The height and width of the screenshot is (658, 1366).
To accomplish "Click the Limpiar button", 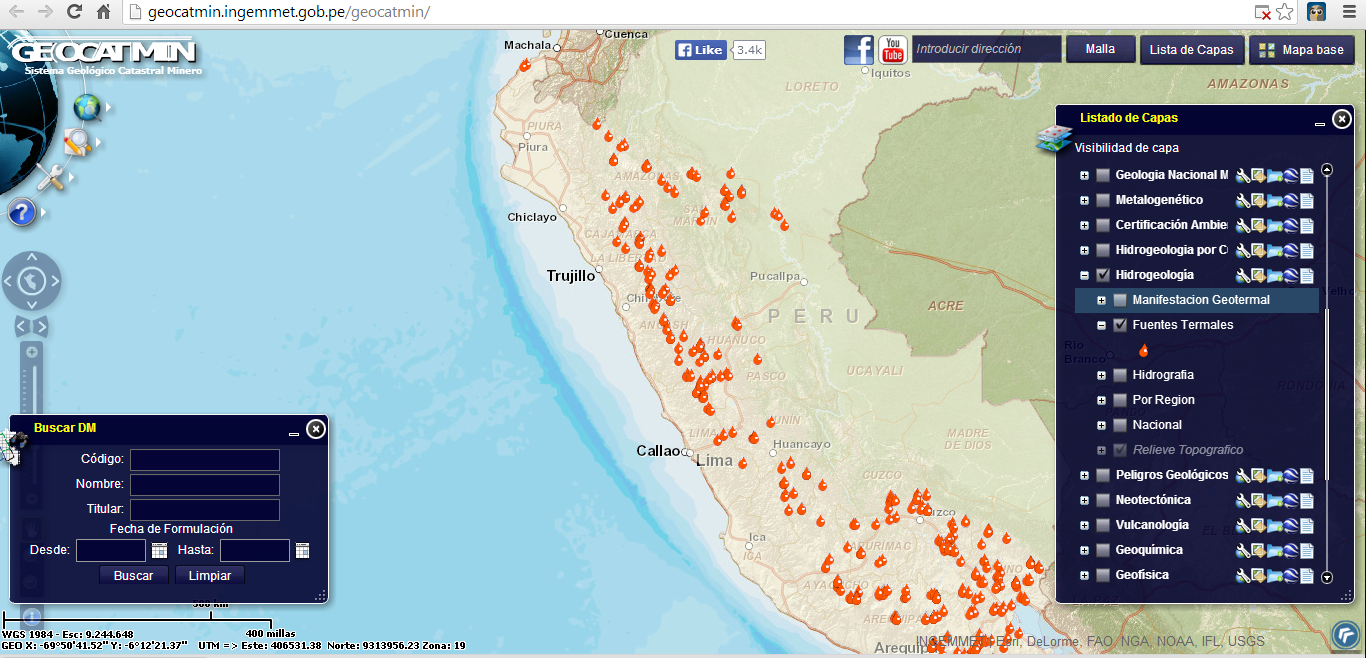I will point(210,575).
